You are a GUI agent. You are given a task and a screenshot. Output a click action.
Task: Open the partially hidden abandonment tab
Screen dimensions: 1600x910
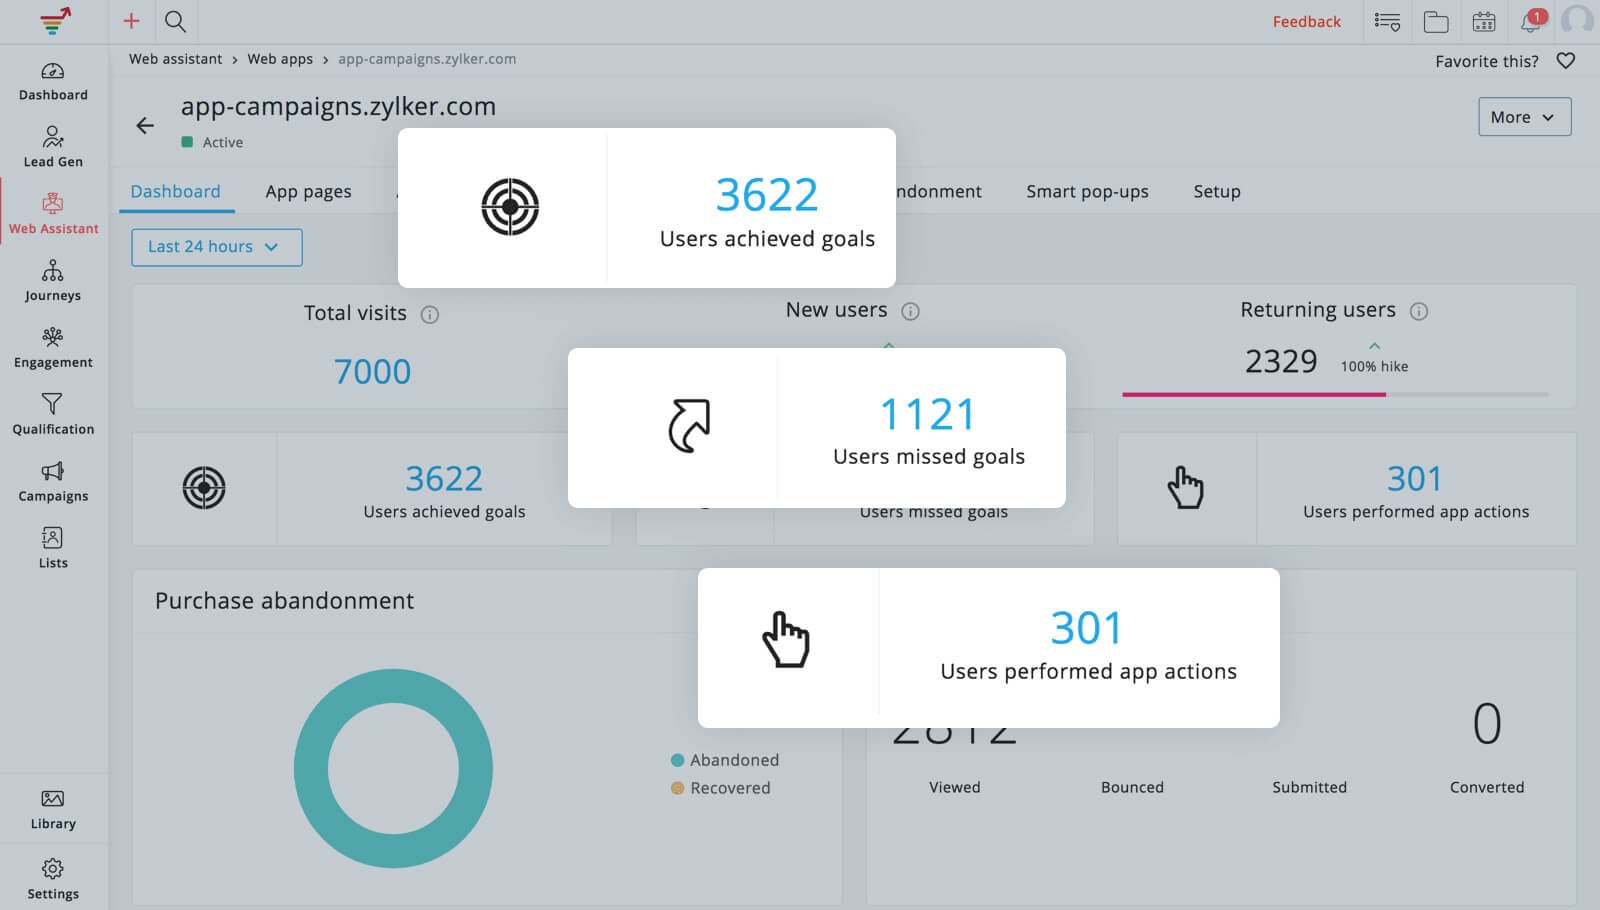[x=939, y=191]
